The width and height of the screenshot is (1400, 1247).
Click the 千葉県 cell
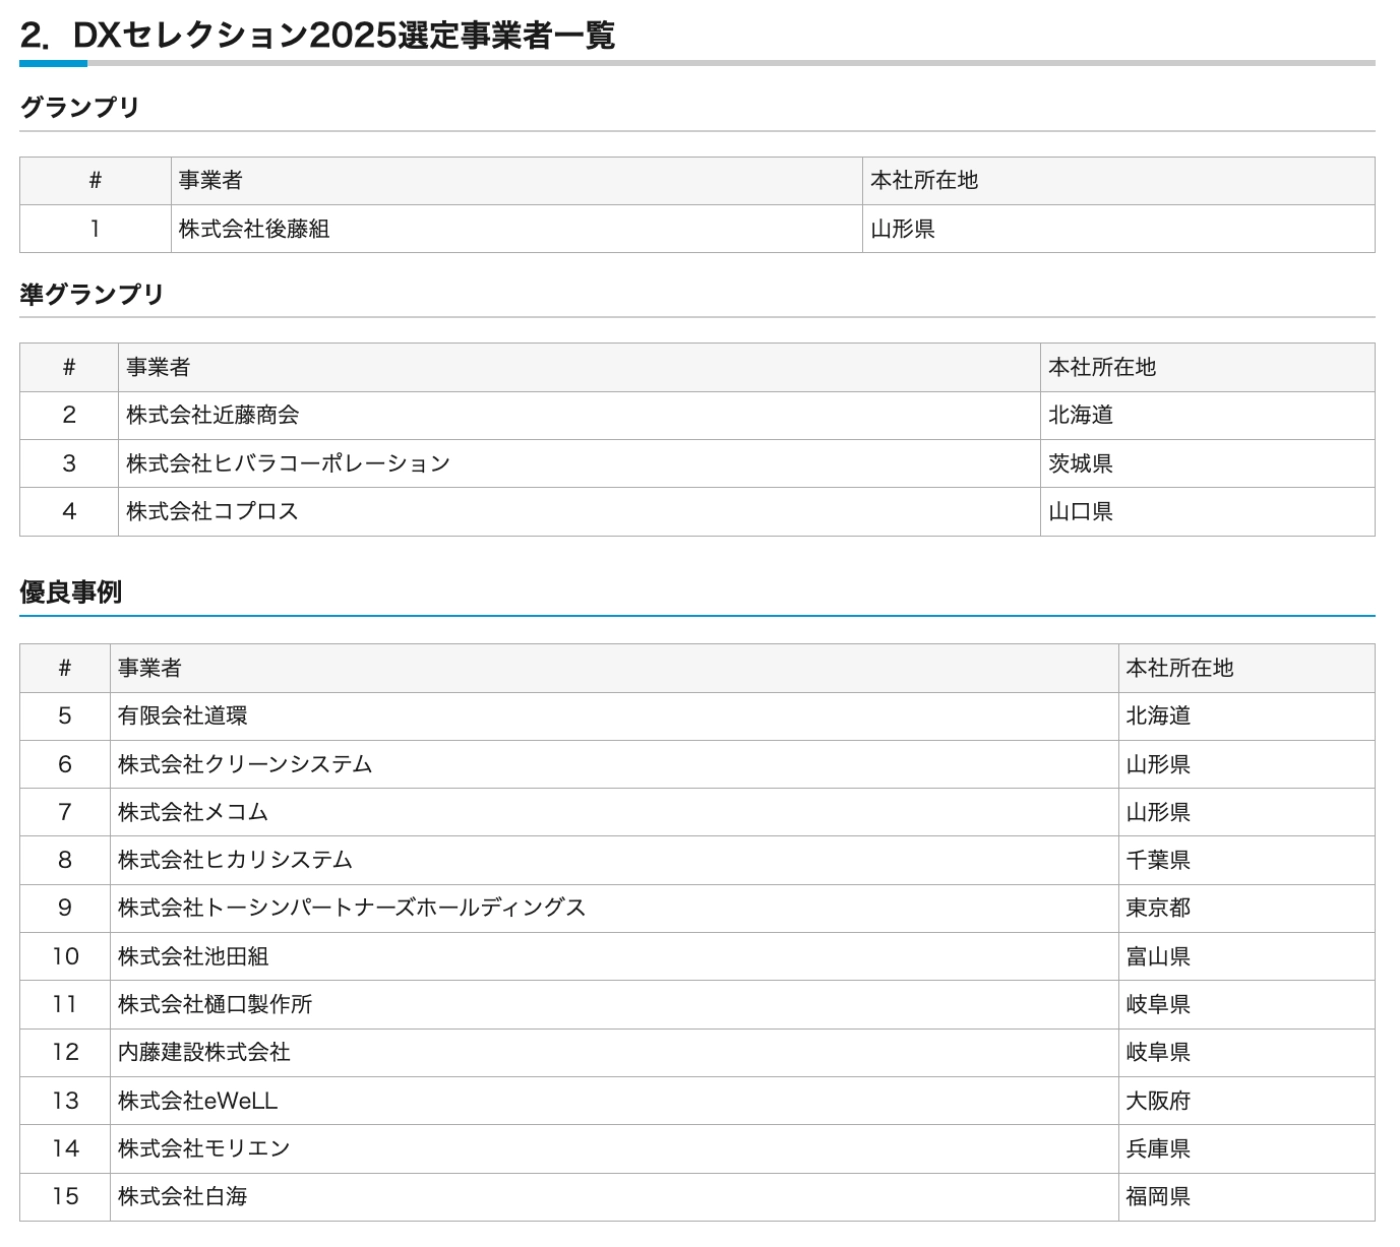click(x=1246, y=860)
